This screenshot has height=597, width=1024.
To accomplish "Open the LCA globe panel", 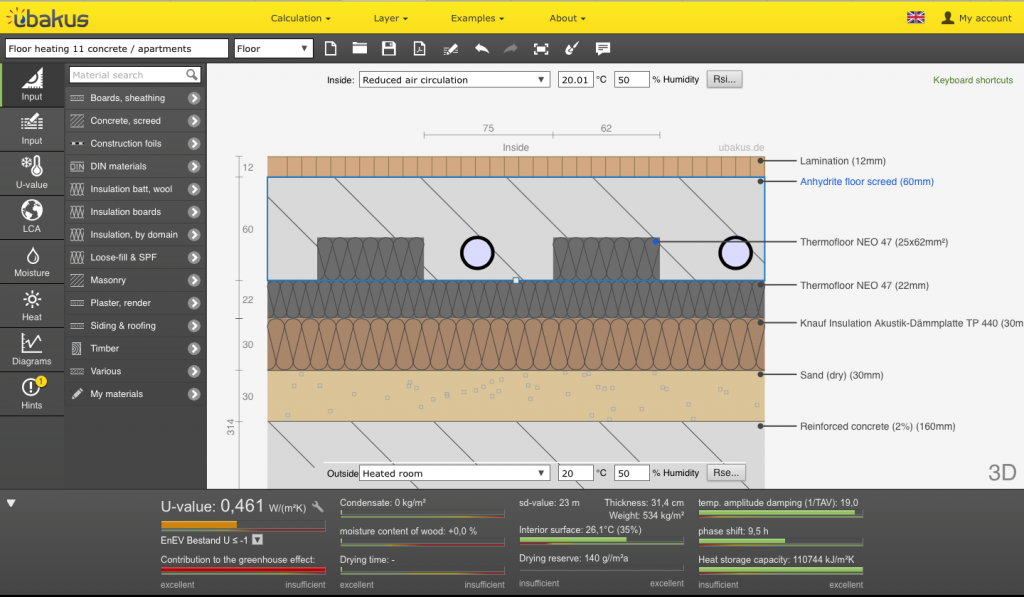I will click(x=32, y=216).
